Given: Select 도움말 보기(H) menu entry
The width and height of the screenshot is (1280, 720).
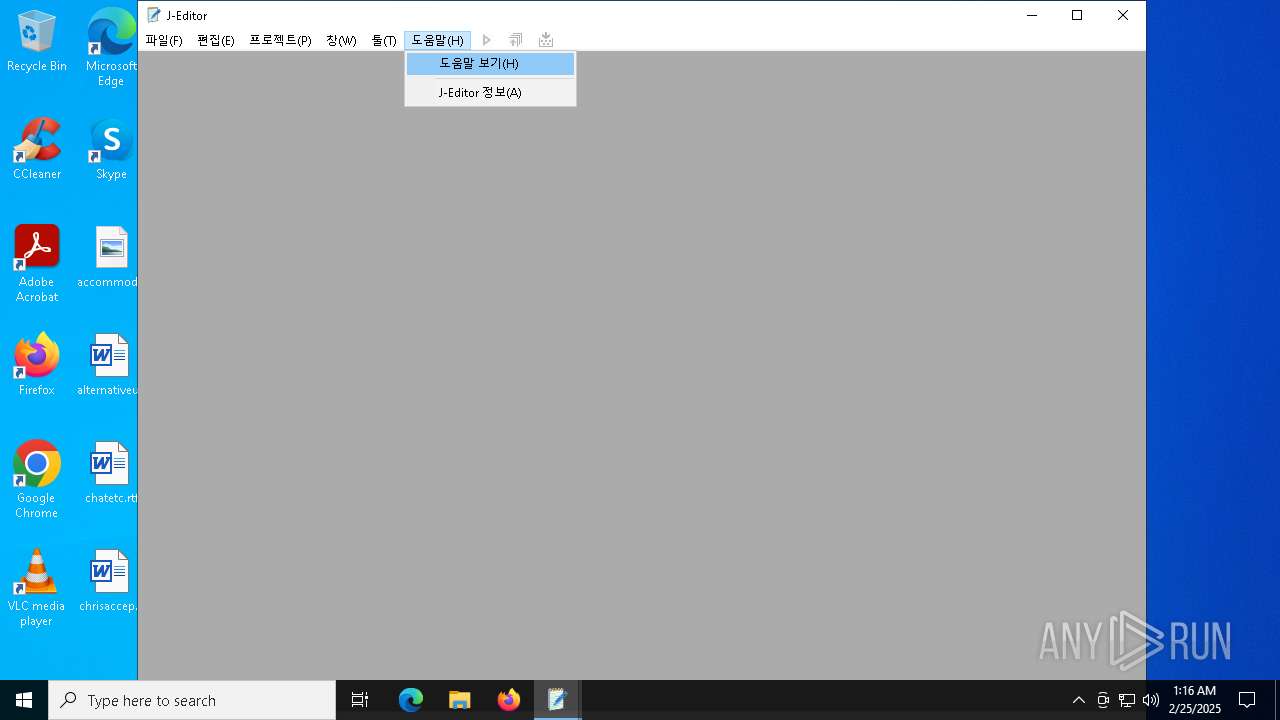Looking at the screenshot, I should pyautogui.click(x=490, y=64).
